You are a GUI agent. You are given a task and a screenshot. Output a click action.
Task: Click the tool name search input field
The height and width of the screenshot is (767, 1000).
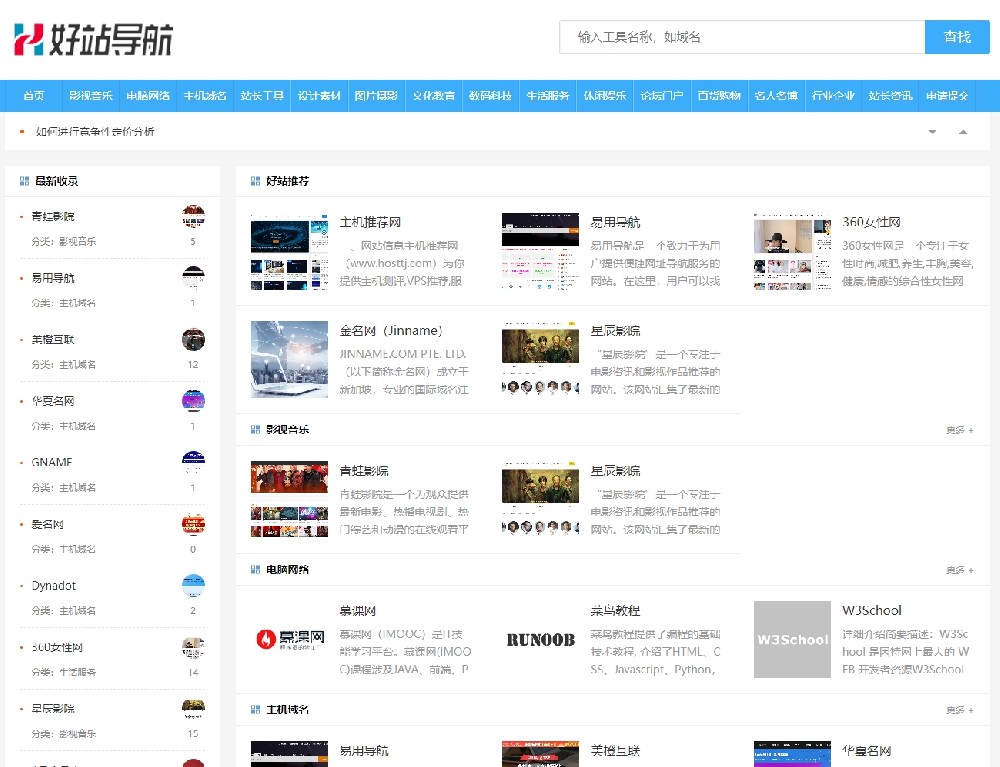[x=741, y=37]
